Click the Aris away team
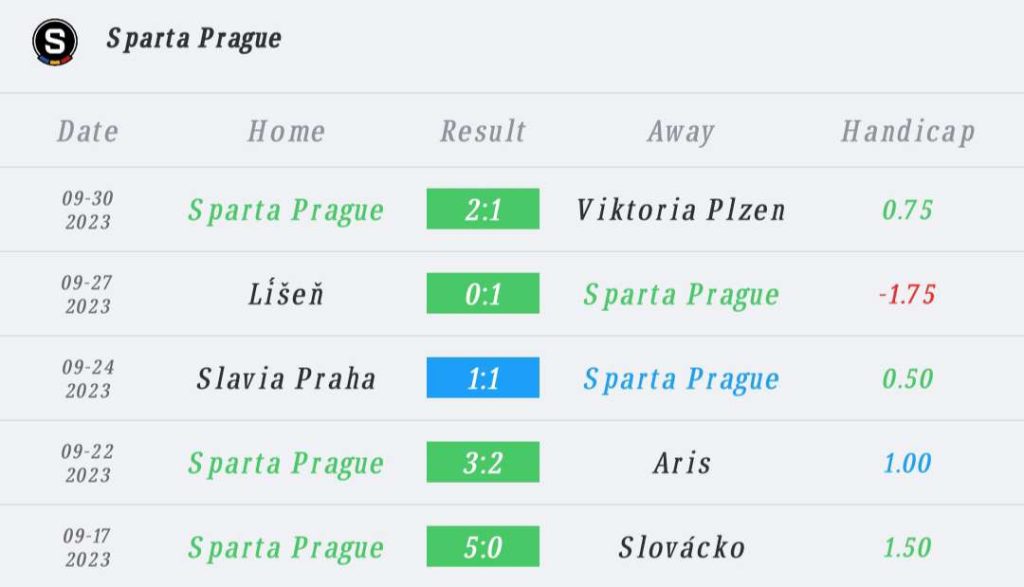This screenshot has width=1024, height=587. 681,463
